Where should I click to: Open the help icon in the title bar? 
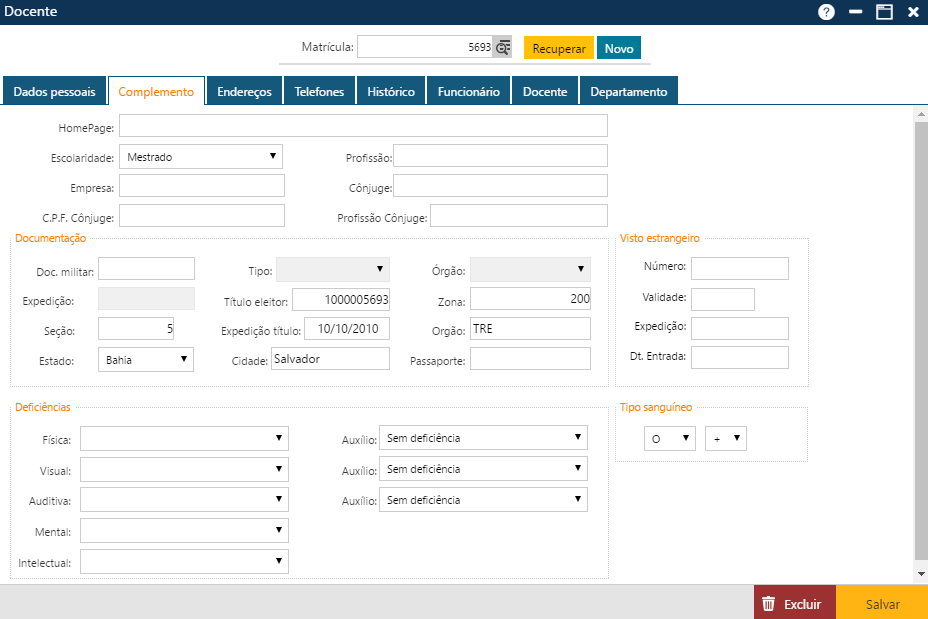click(826, 12)
